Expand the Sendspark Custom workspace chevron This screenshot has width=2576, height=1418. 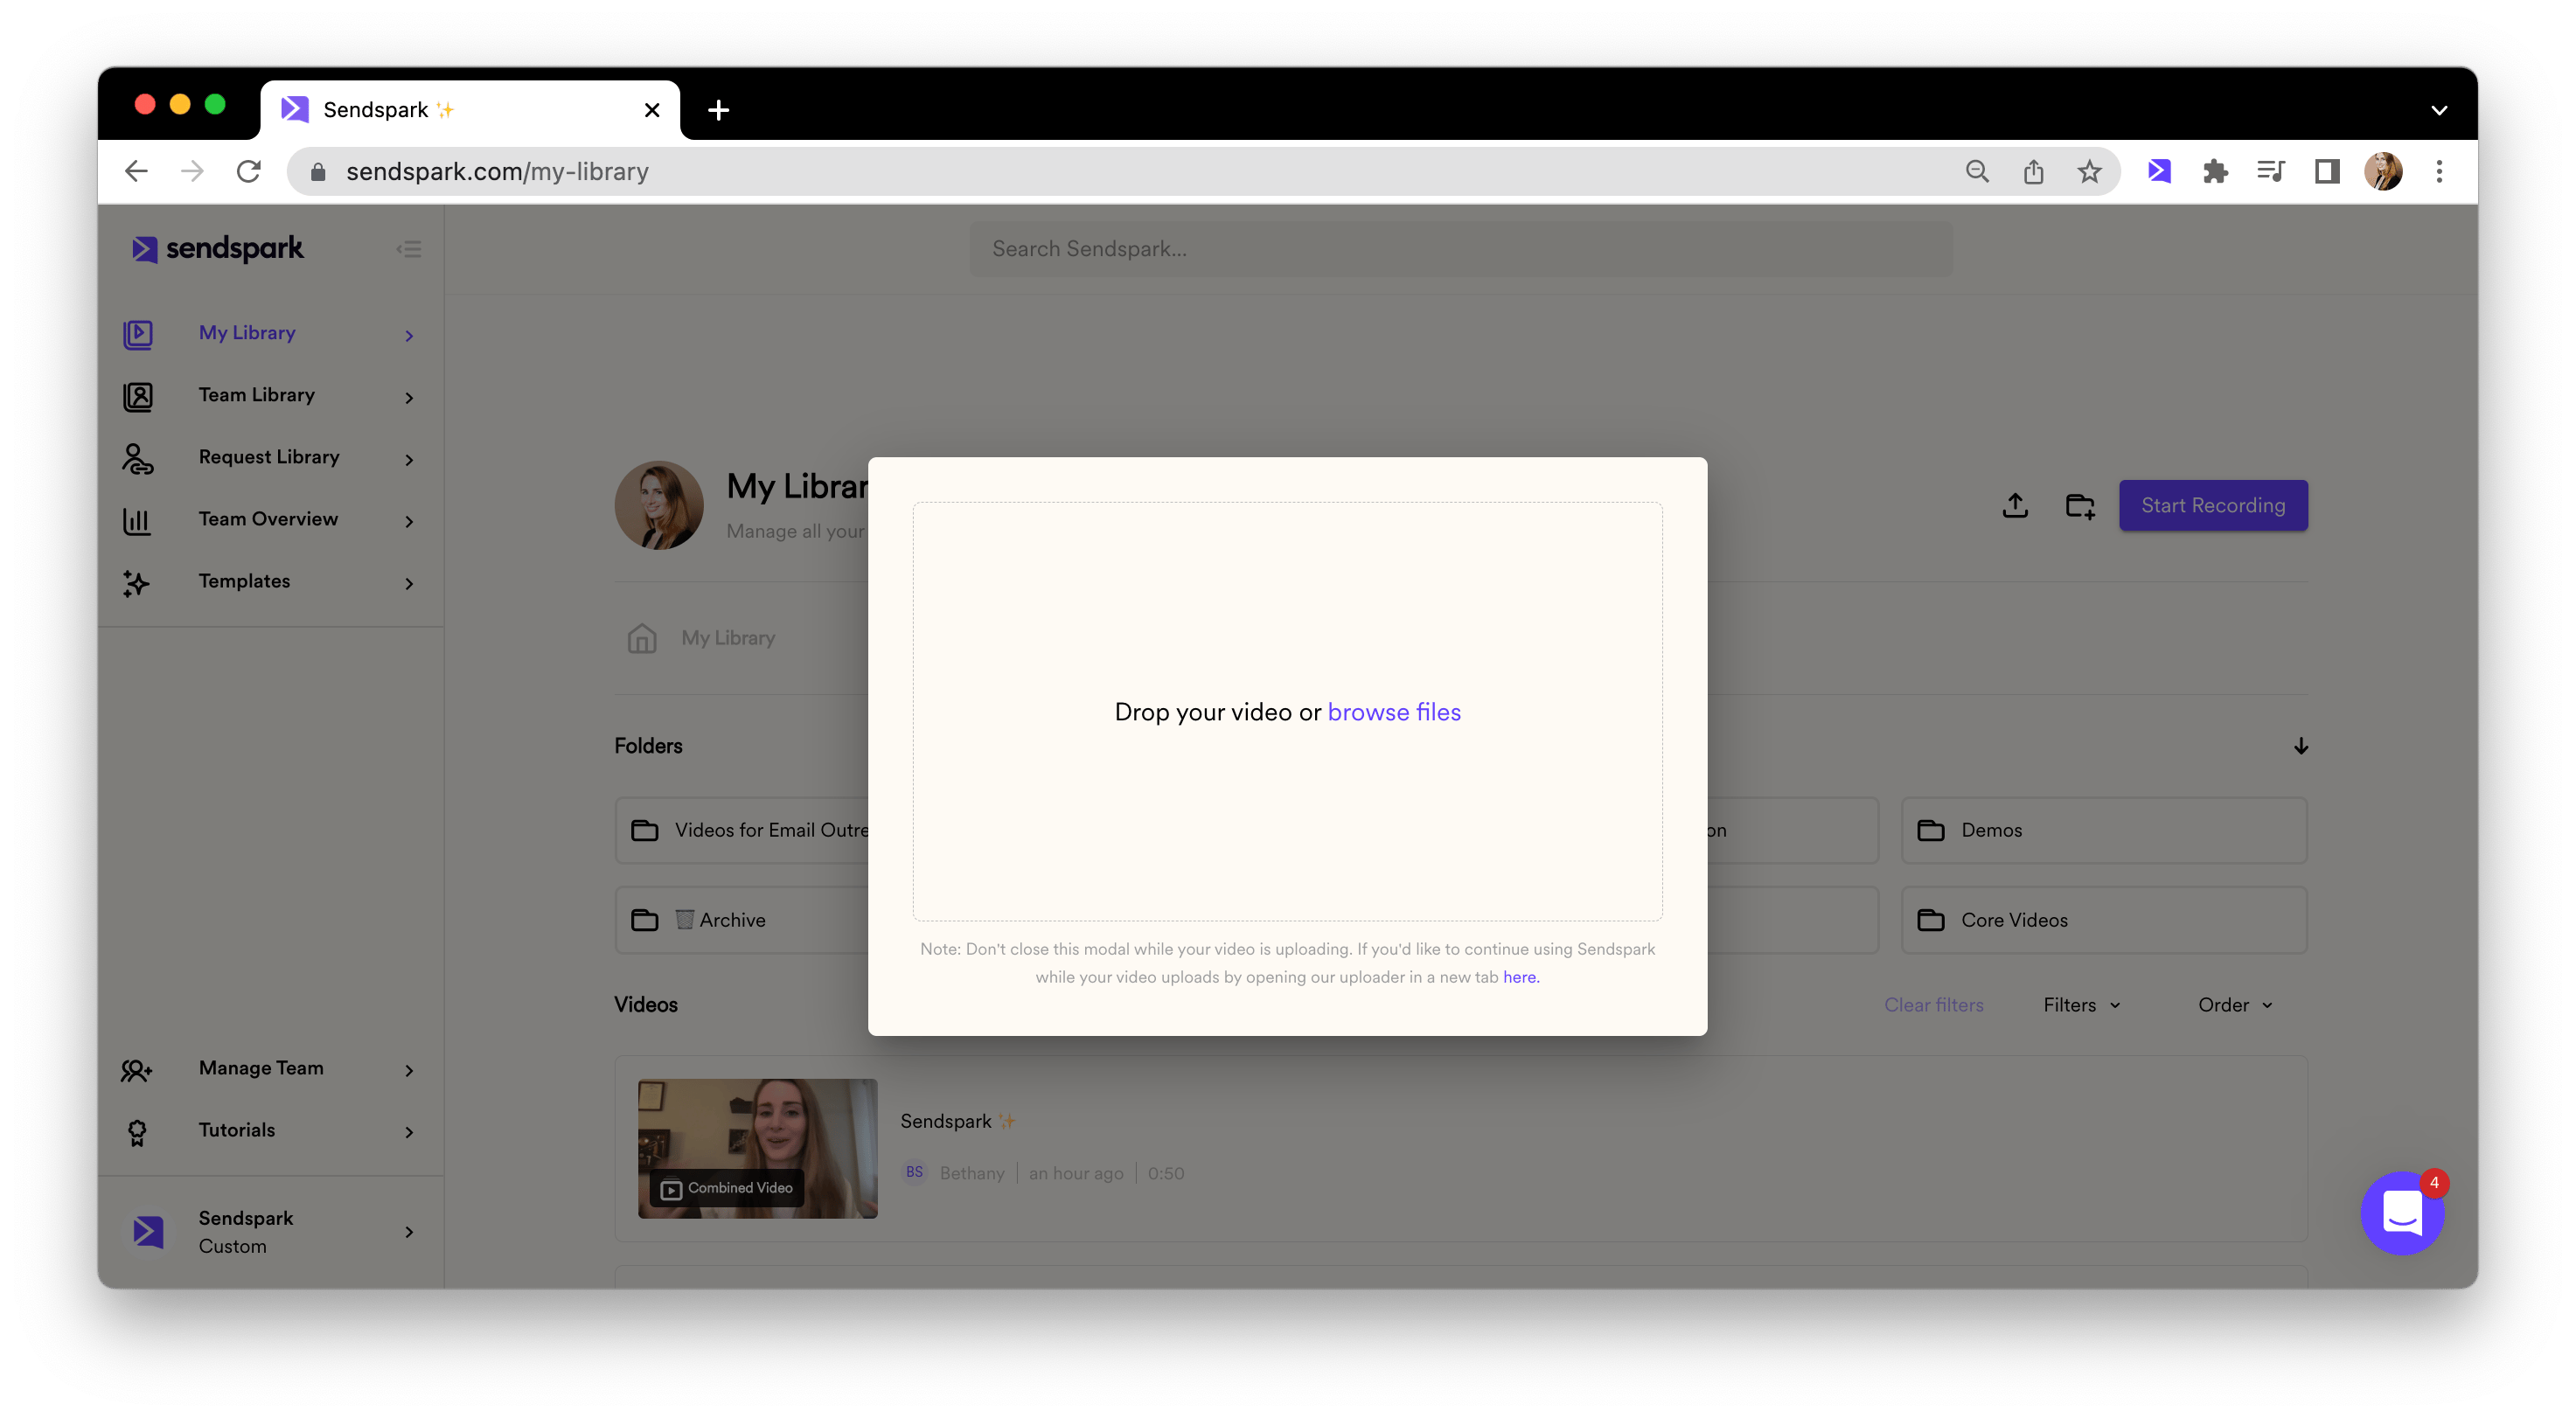click(409, 1233)
